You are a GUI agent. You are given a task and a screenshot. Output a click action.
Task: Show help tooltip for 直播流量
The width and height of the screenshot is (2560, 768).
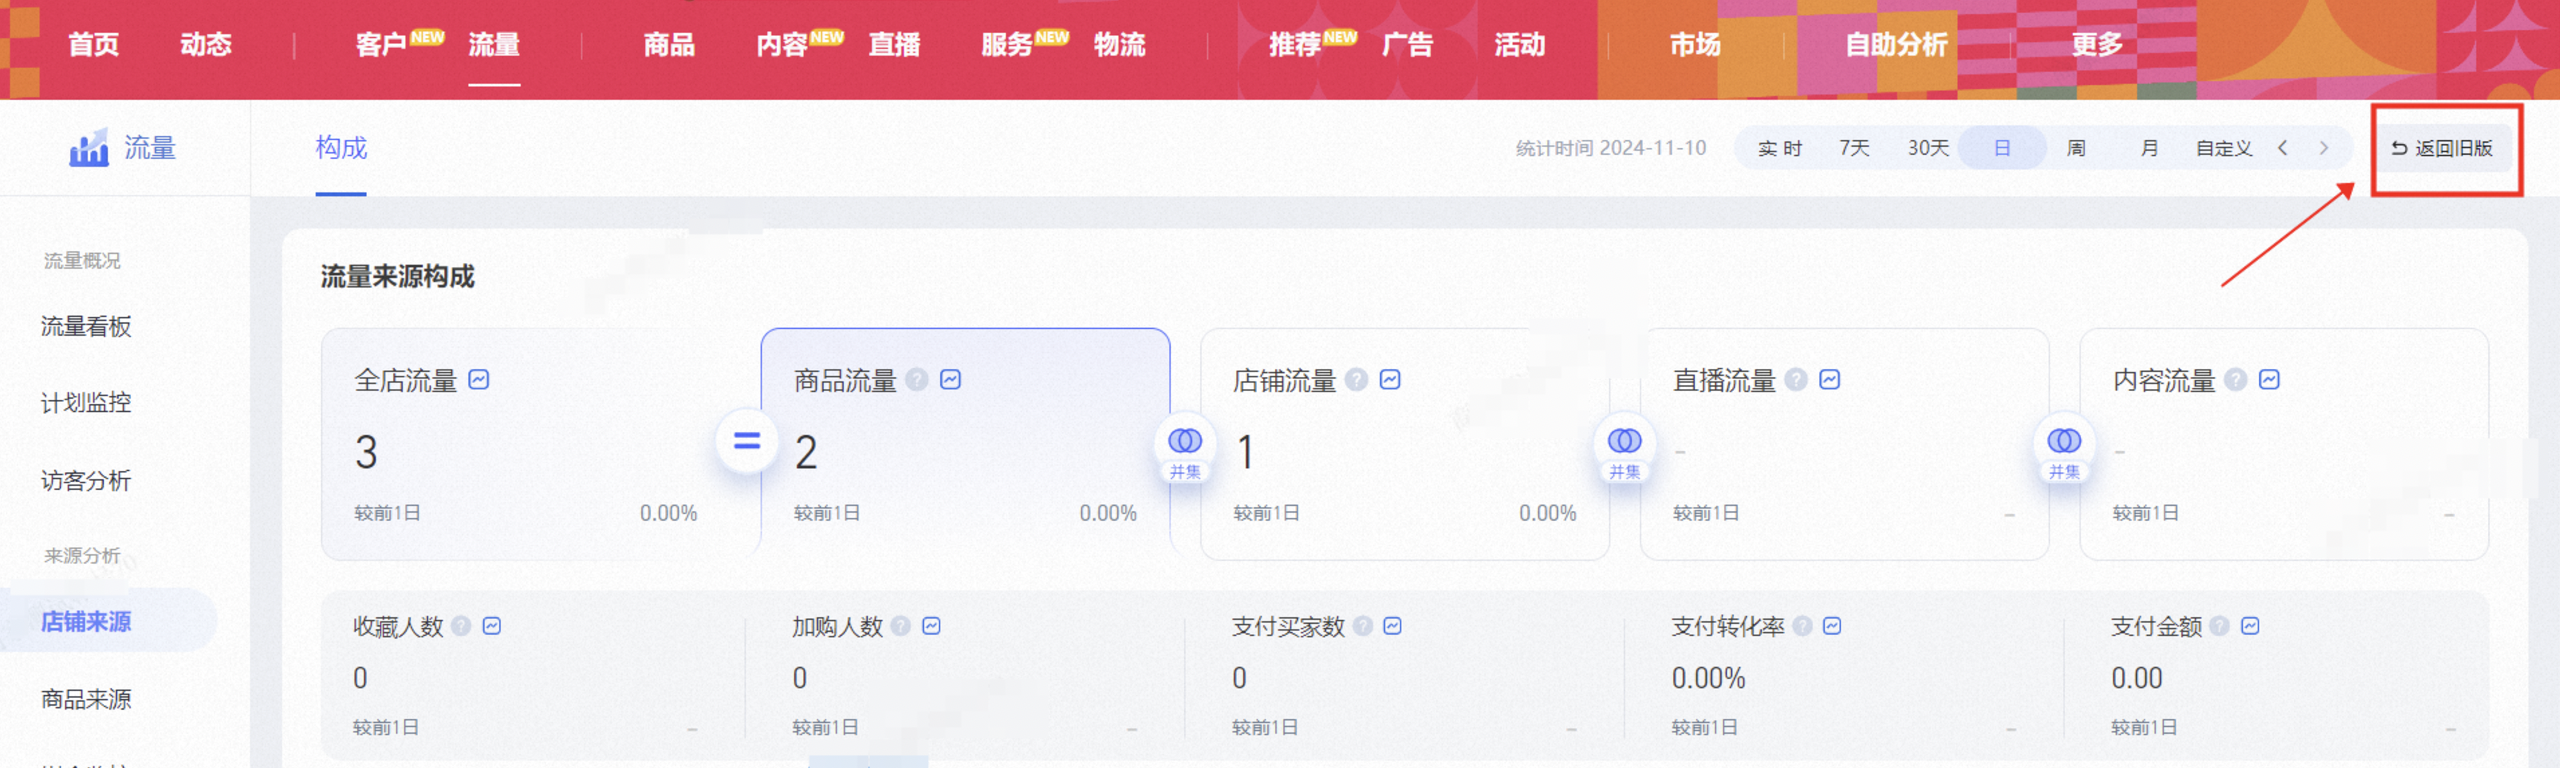1796,380
